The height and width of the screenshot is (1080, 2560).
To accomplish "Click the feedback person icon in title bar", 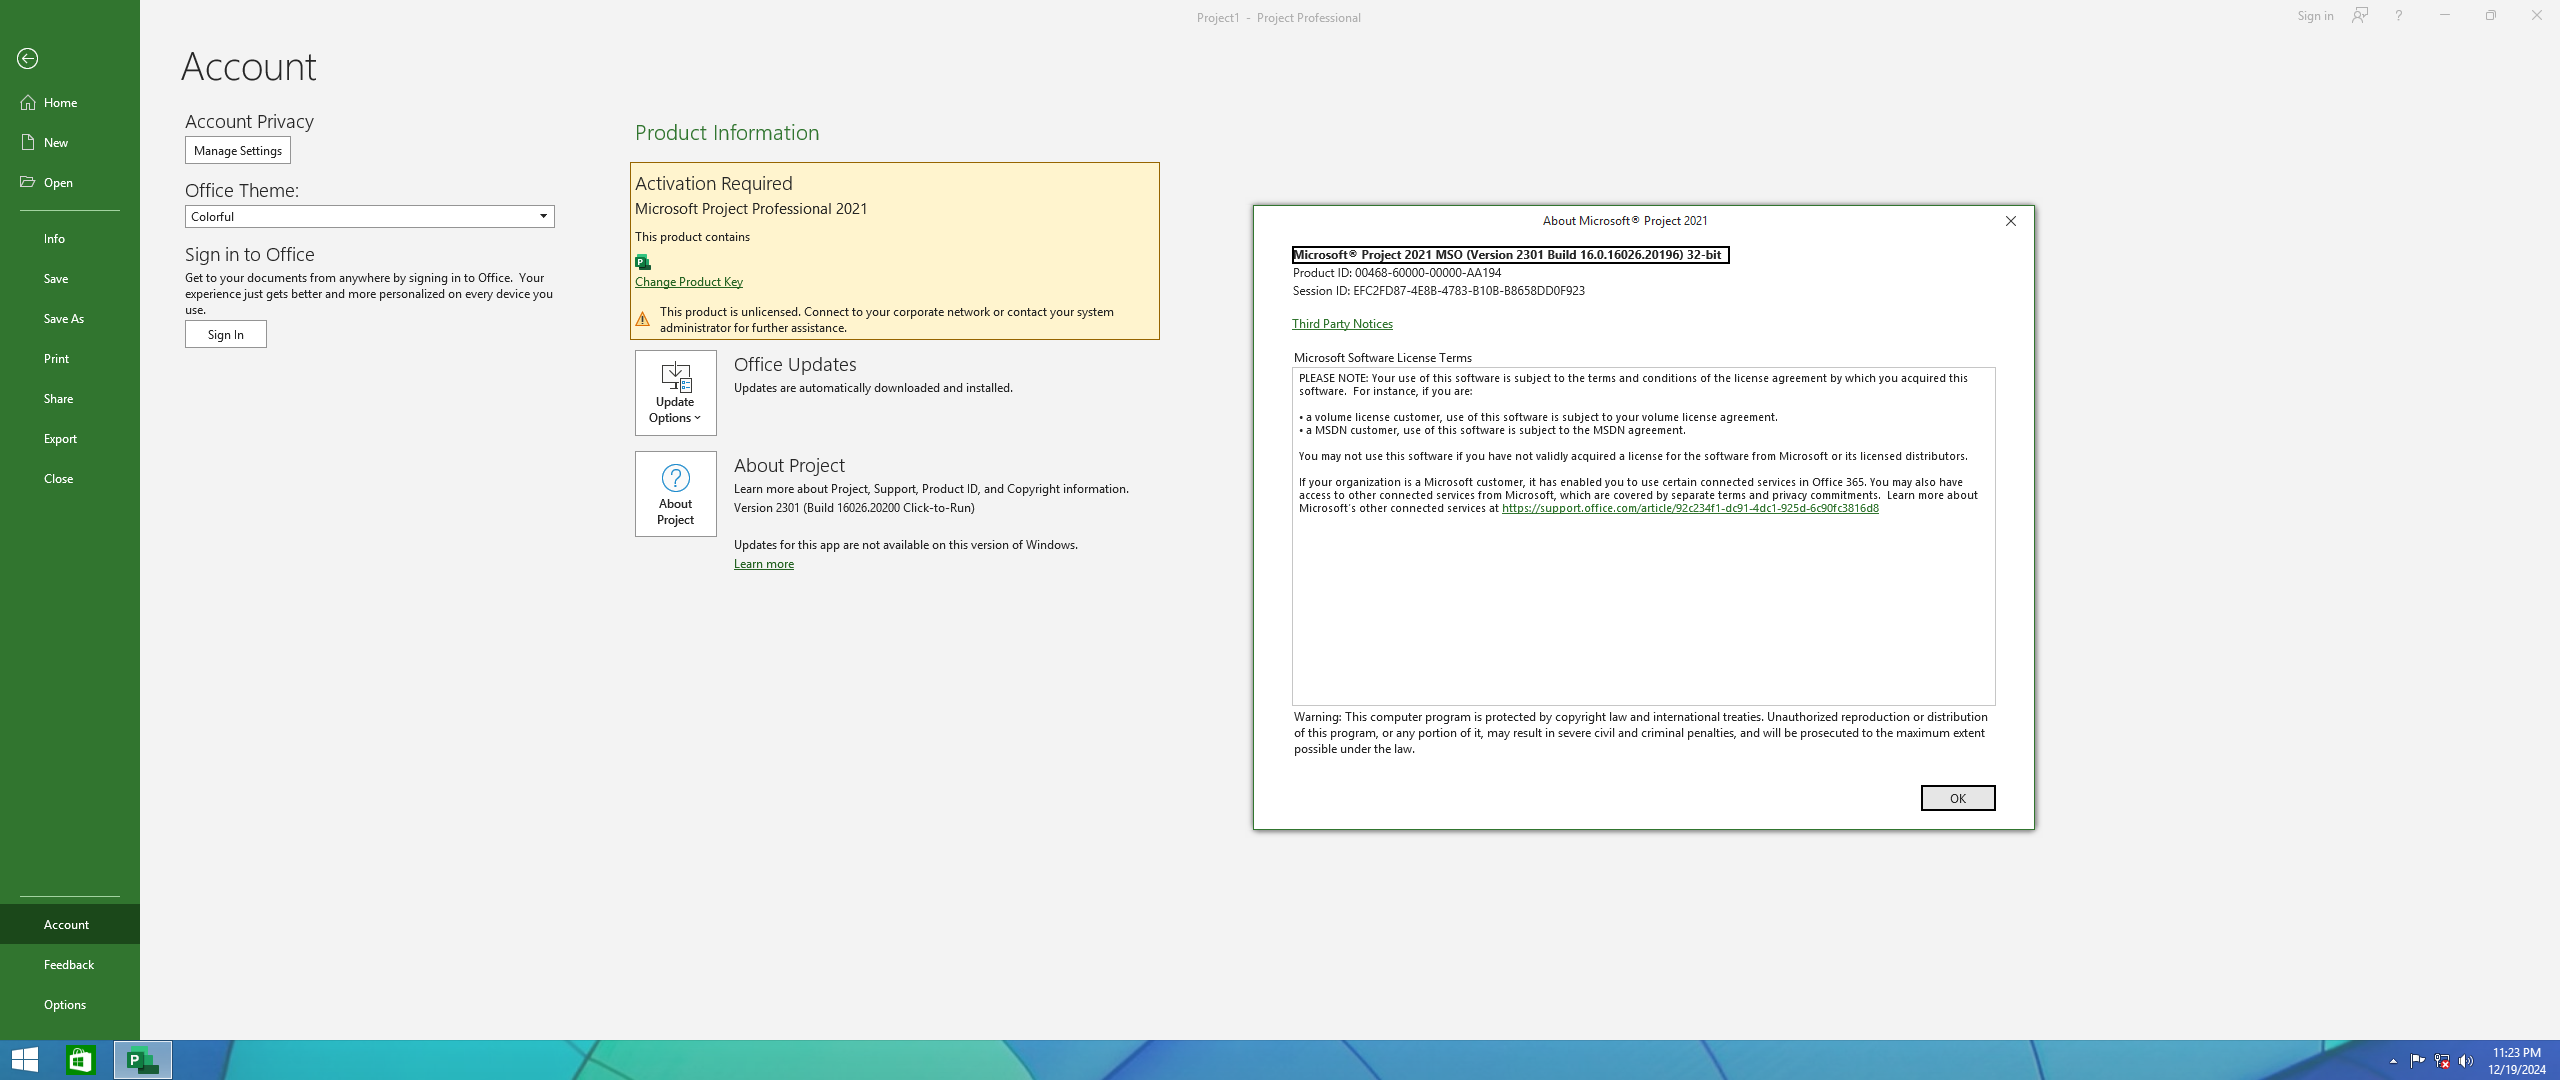I will [2360, 16].
